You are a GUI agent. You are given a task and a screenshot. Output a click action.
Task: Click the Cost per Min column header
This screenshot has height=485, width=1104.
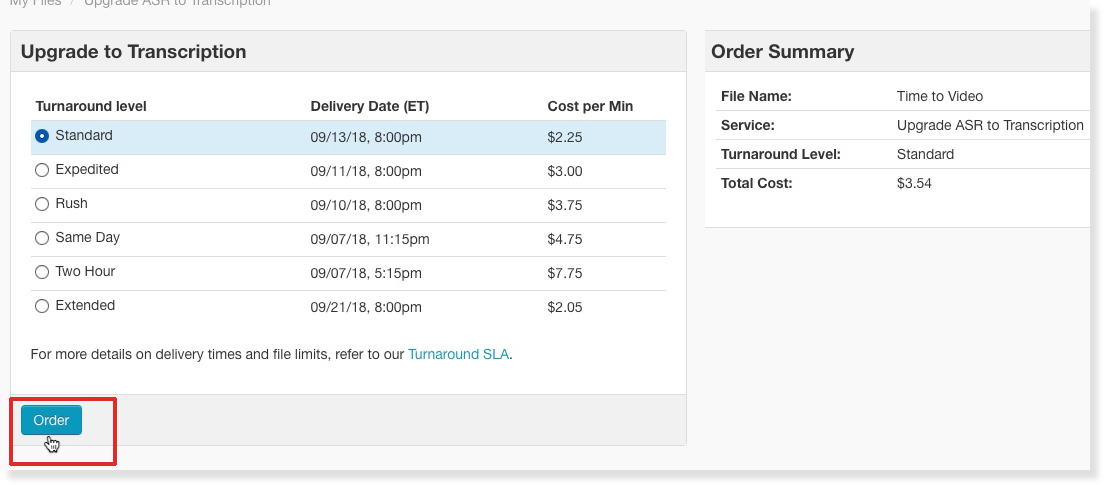pyautogui.click(x=590, y=106)
